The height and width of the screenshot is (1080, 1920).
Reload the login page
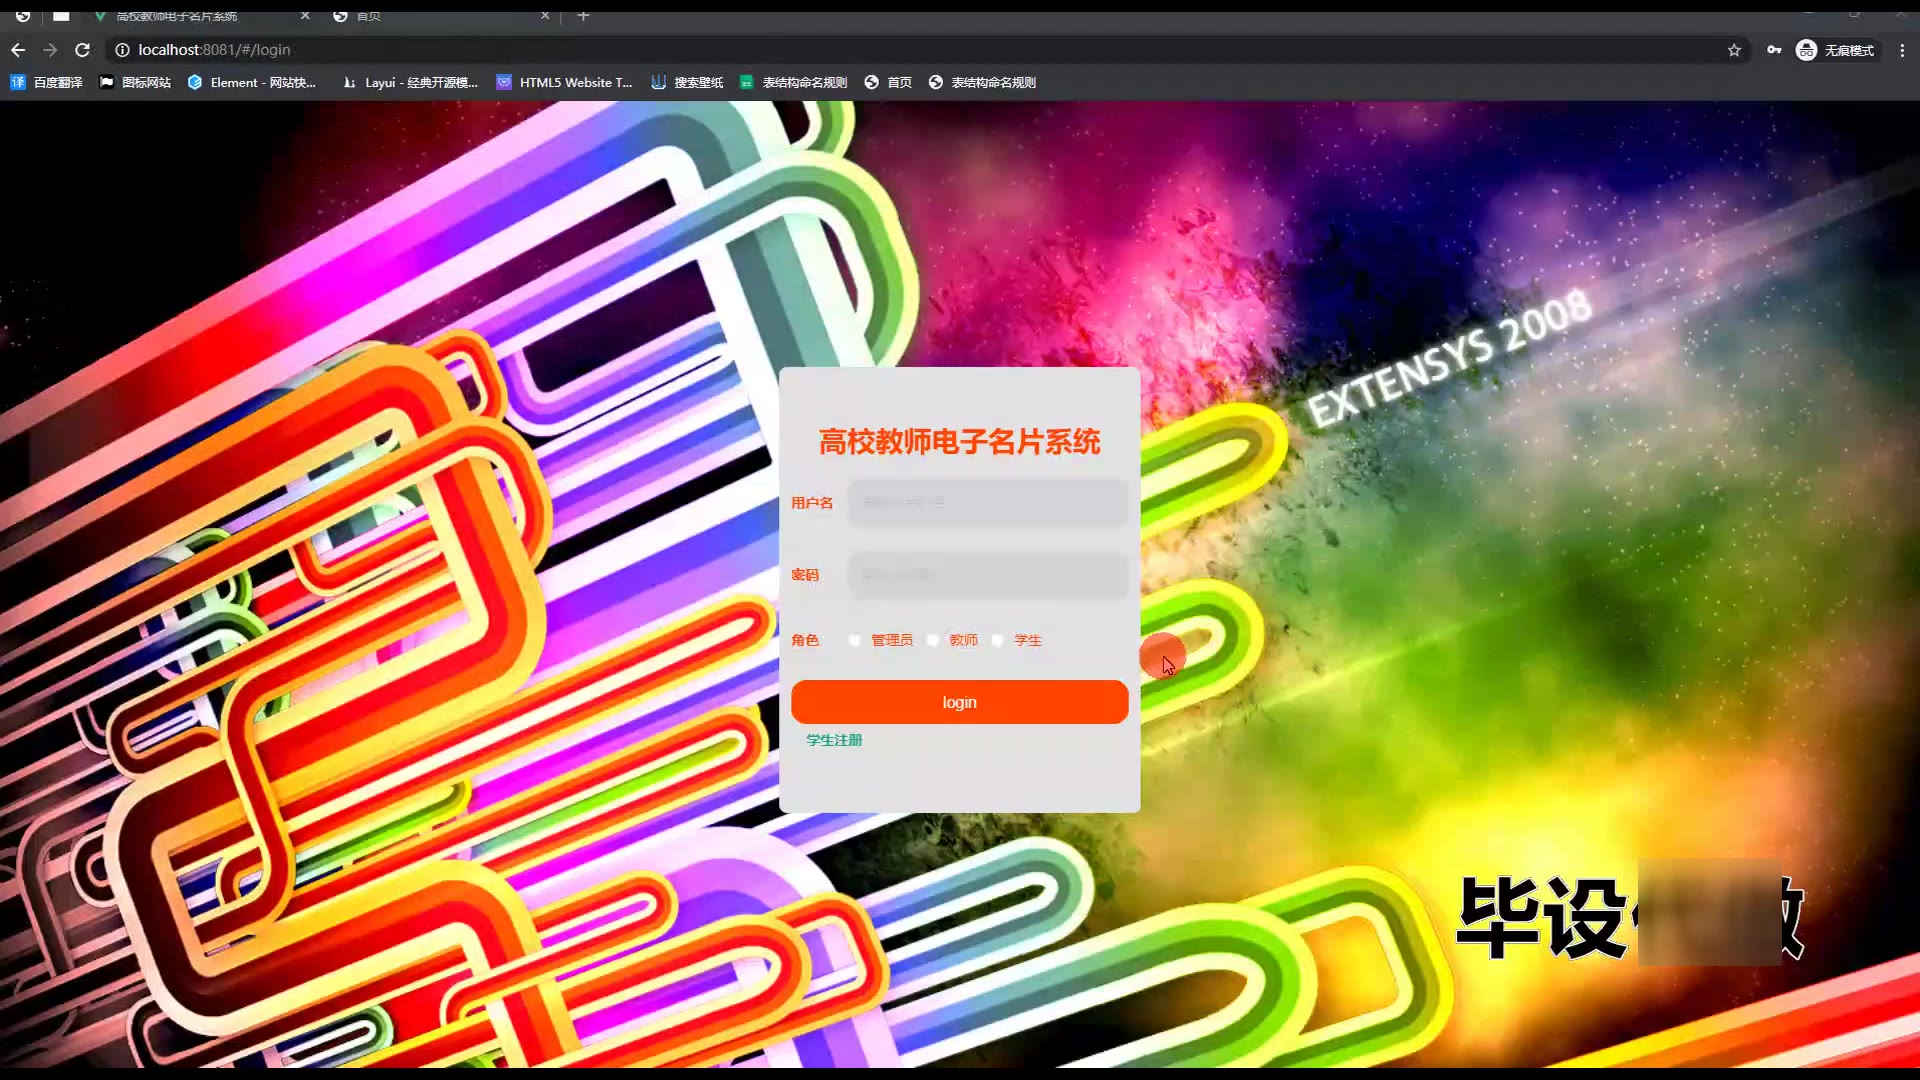point(82,50)
